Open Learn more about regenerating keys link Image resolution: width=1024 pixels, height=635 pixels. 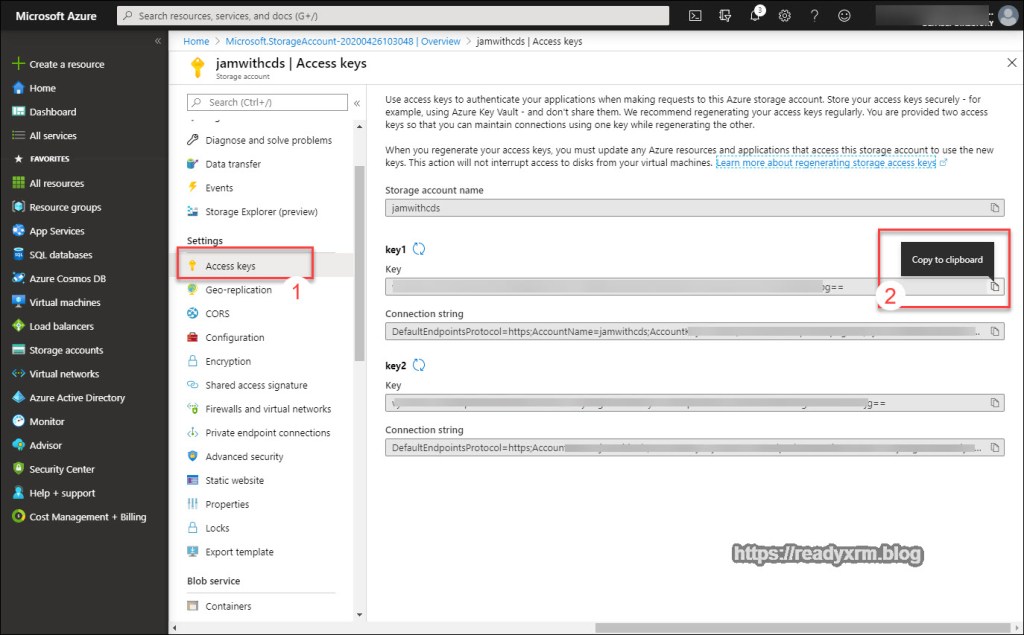coord(826,162)
